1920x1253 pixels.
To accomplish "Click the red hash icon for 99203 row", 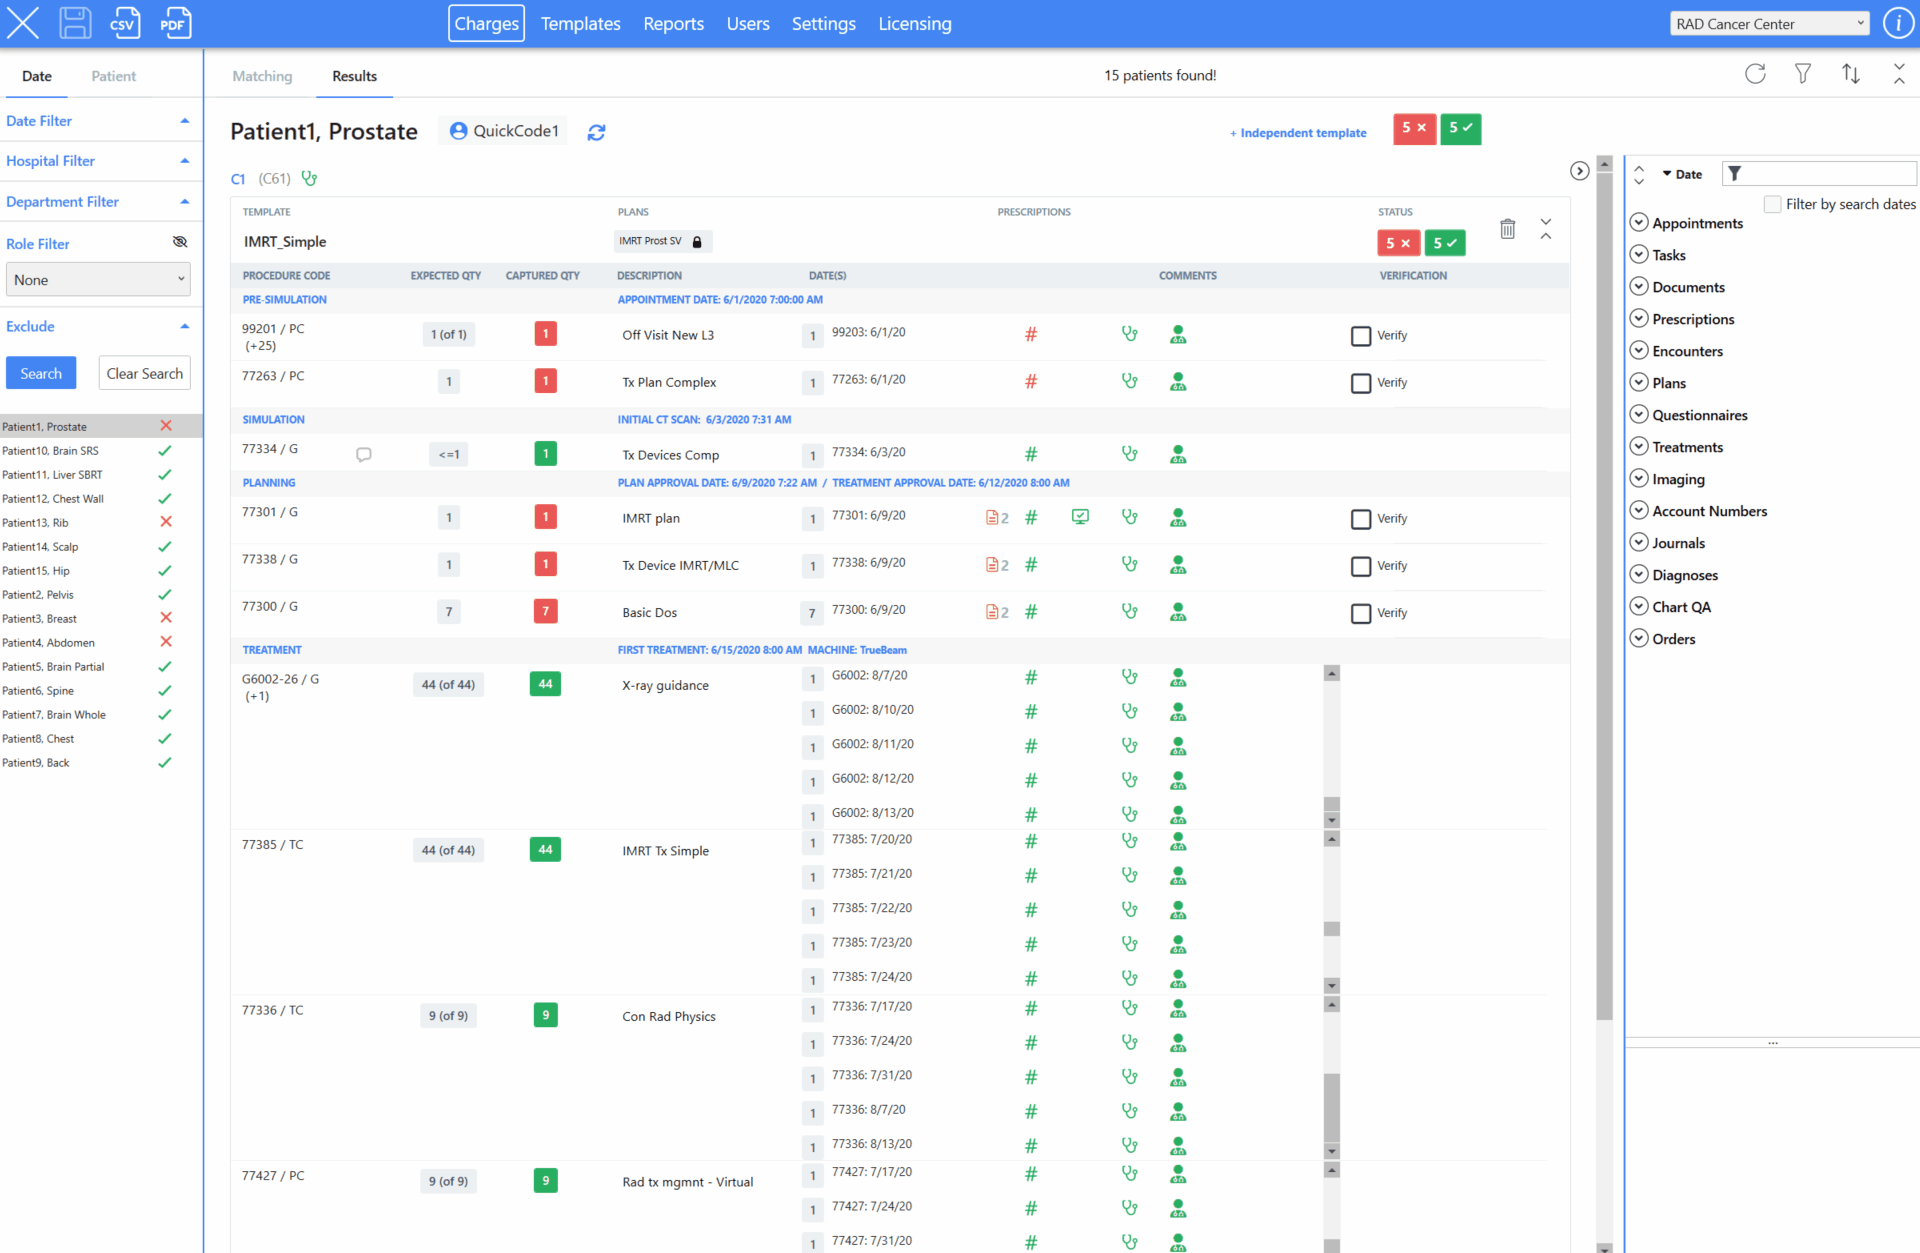I will (1031, 335).
